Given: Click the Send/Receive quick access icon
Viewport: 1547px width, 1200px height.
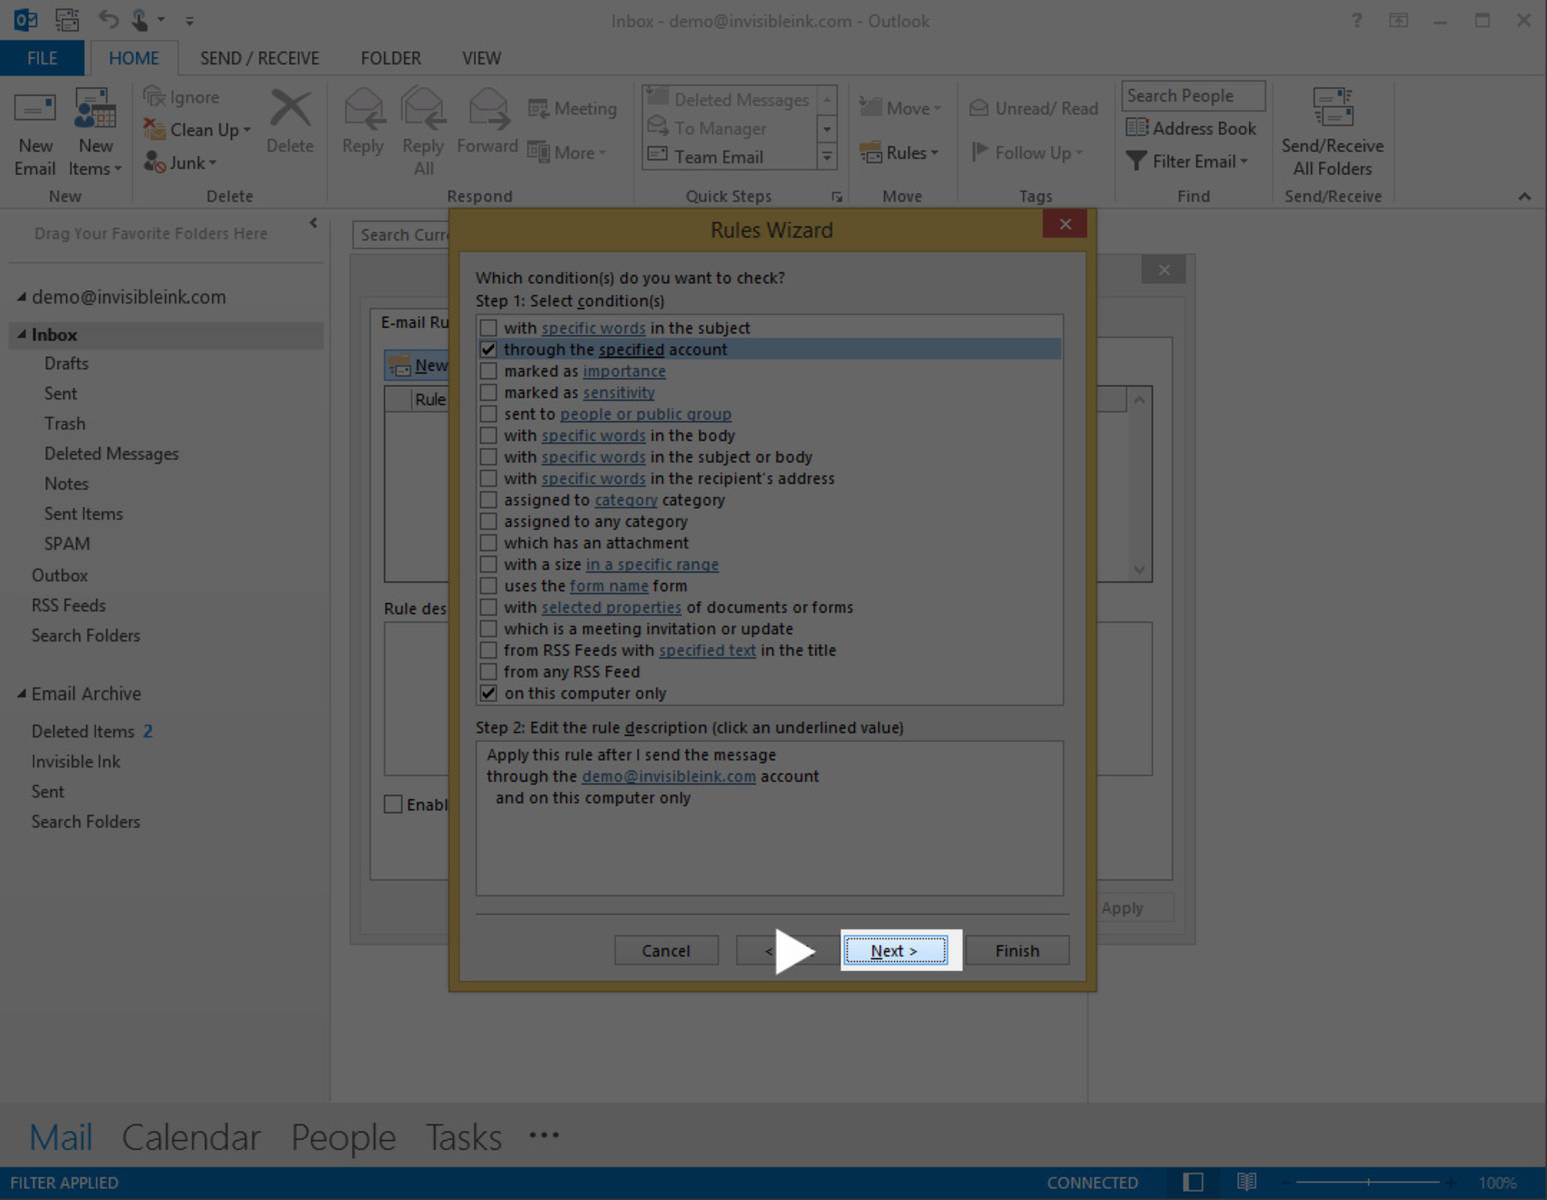Looking at the screenshot, I should pos(67,20).
